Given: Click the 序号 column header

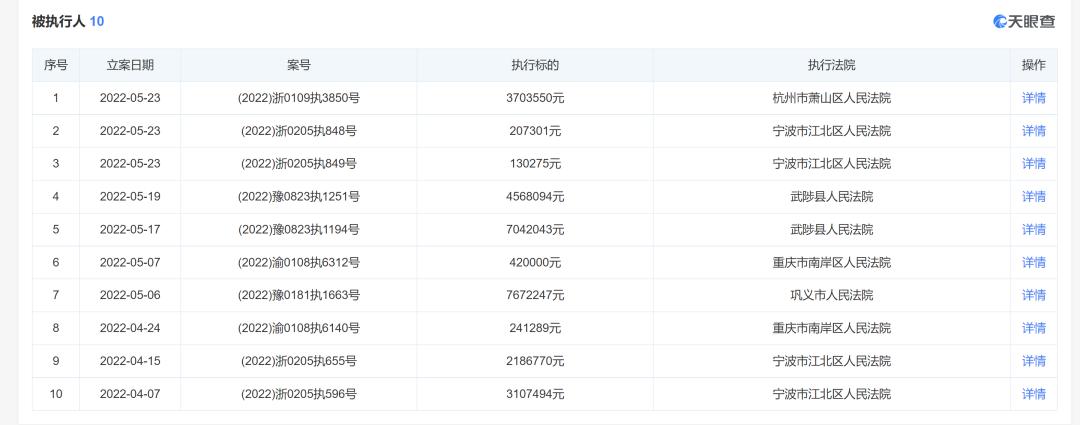Looking at the screenshot, I should (56, 65).
